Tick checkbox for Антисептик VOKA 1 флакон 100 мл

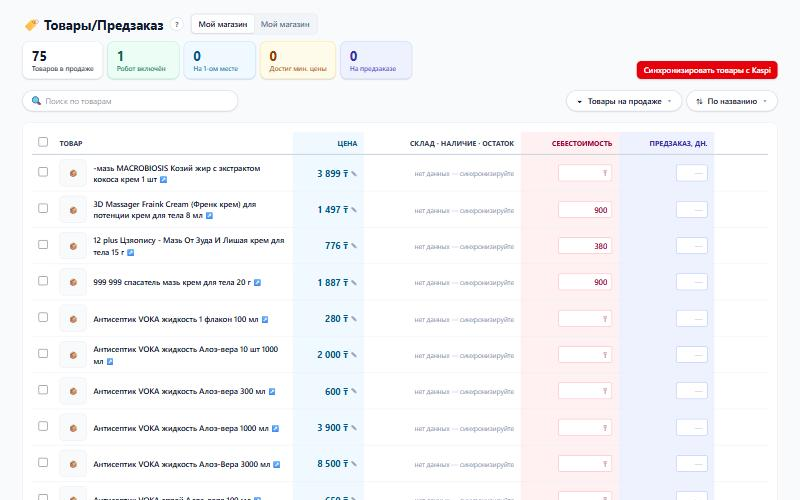[43, 317]
